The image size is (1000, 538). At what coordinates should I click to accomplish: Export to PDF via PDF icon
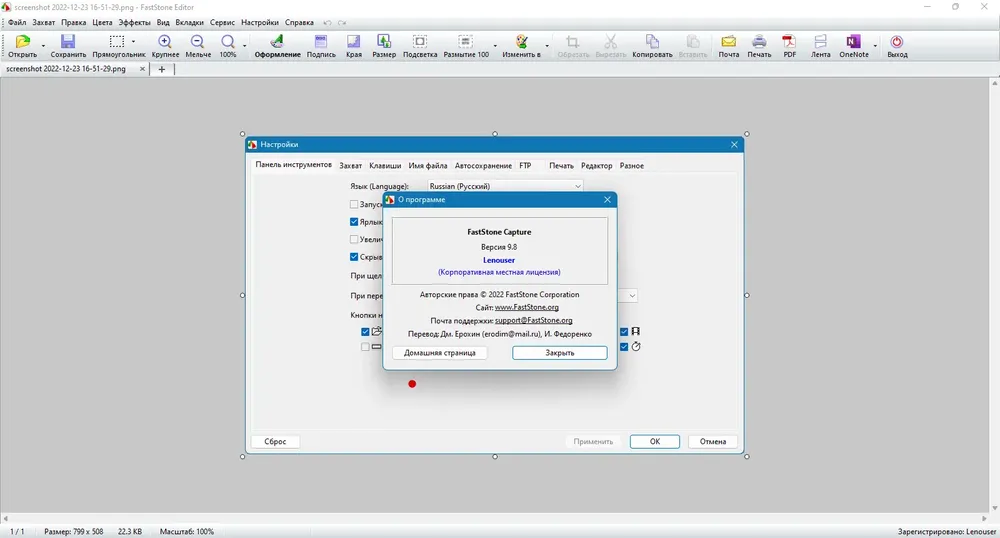pyautogui.click(x=790, y=42)
